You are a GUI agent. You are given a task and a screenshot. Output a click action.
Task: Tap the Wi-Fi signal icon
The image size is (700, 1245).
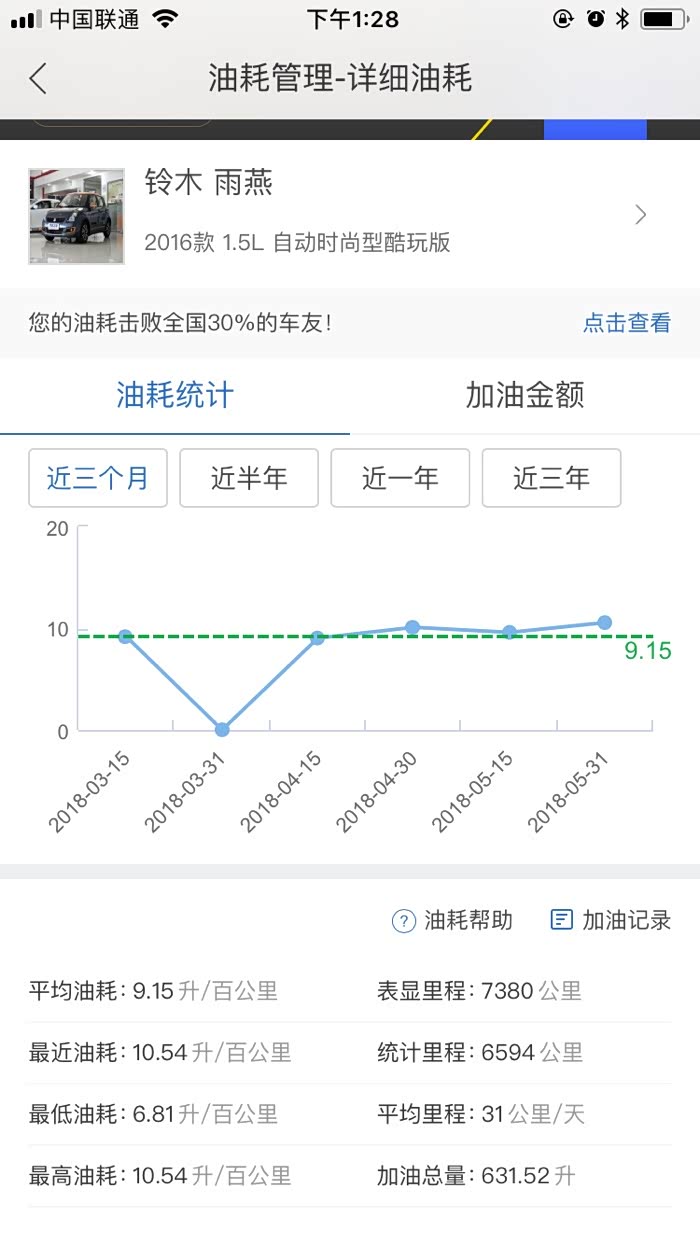pyautogui.click(x=165, y=19)
